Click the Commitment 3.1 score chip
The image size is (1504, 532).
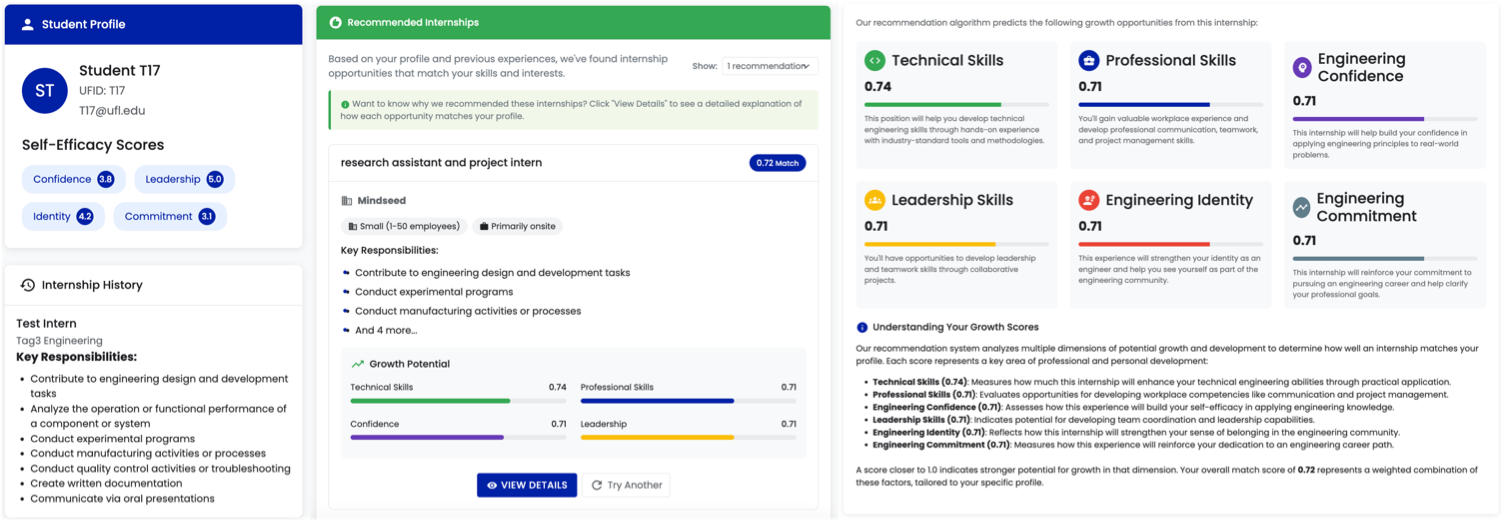click(x=170, y=216)
